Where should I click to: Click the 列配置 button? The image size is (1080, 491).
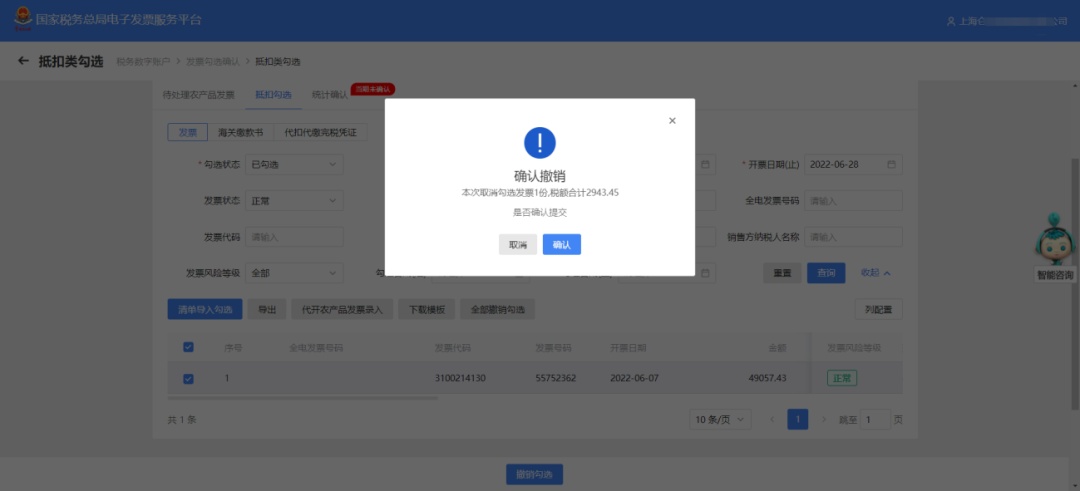click(x=878, y=309)
